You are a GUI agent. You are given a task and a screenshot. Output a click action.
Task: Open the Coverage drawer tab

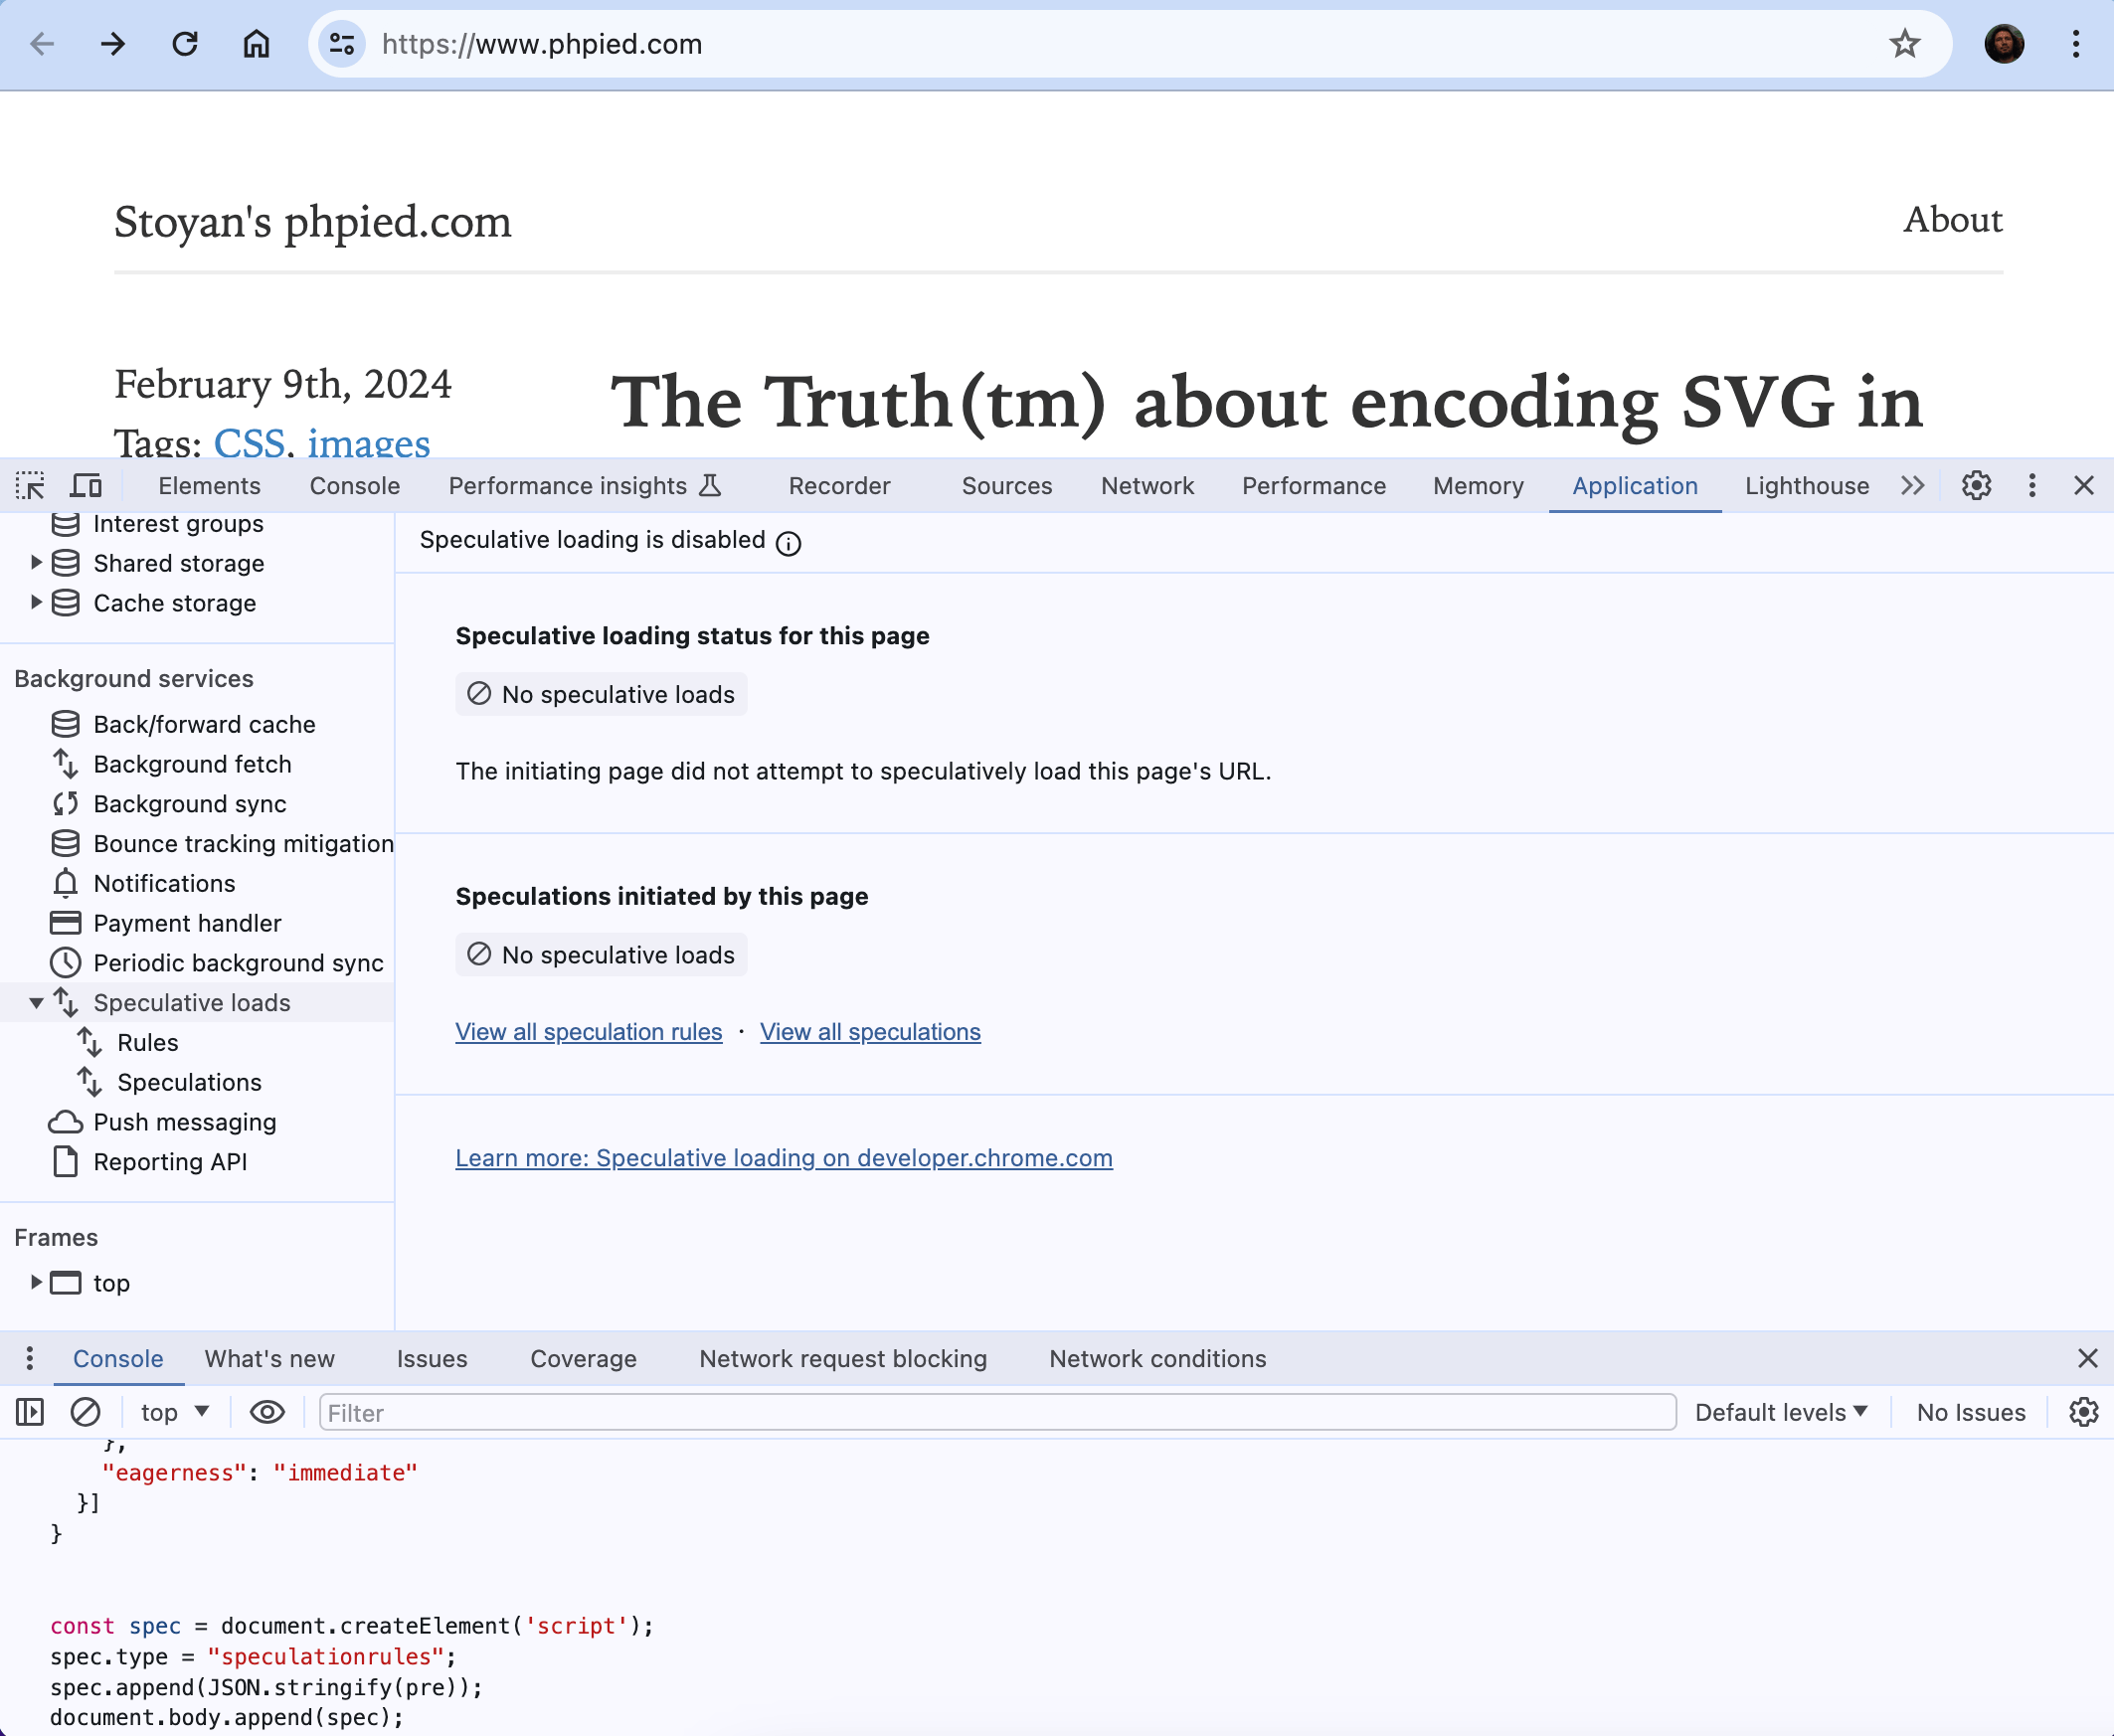583,1358
